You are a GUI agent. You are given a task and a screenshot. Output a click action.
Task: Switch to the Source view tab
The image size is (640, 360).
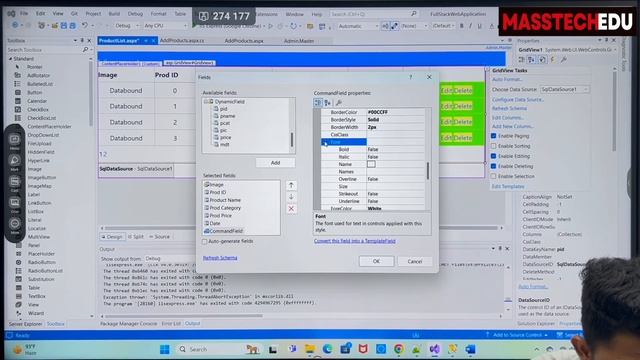click(x=159, y=237)
